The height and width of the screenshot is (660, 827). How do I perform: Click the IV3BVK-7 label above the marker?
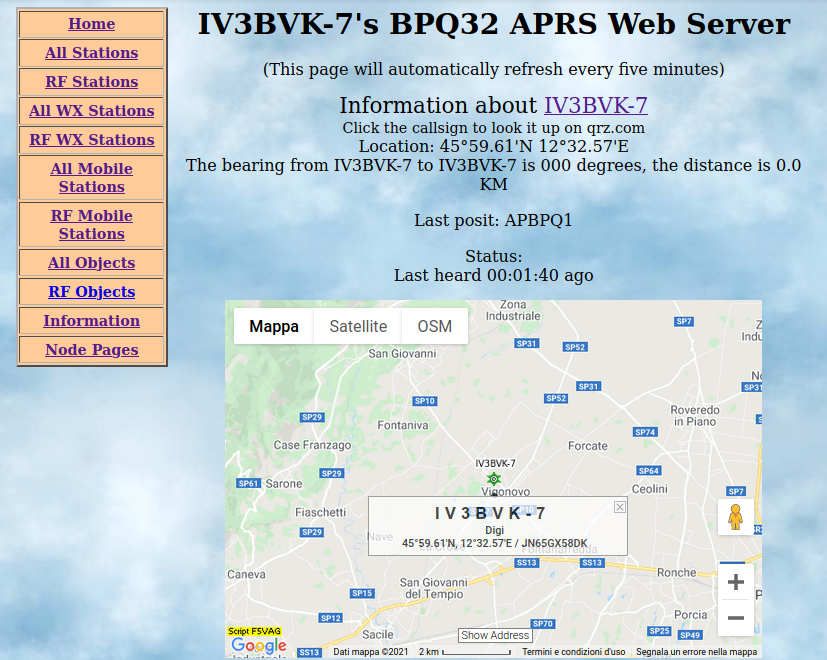[495, 464]
